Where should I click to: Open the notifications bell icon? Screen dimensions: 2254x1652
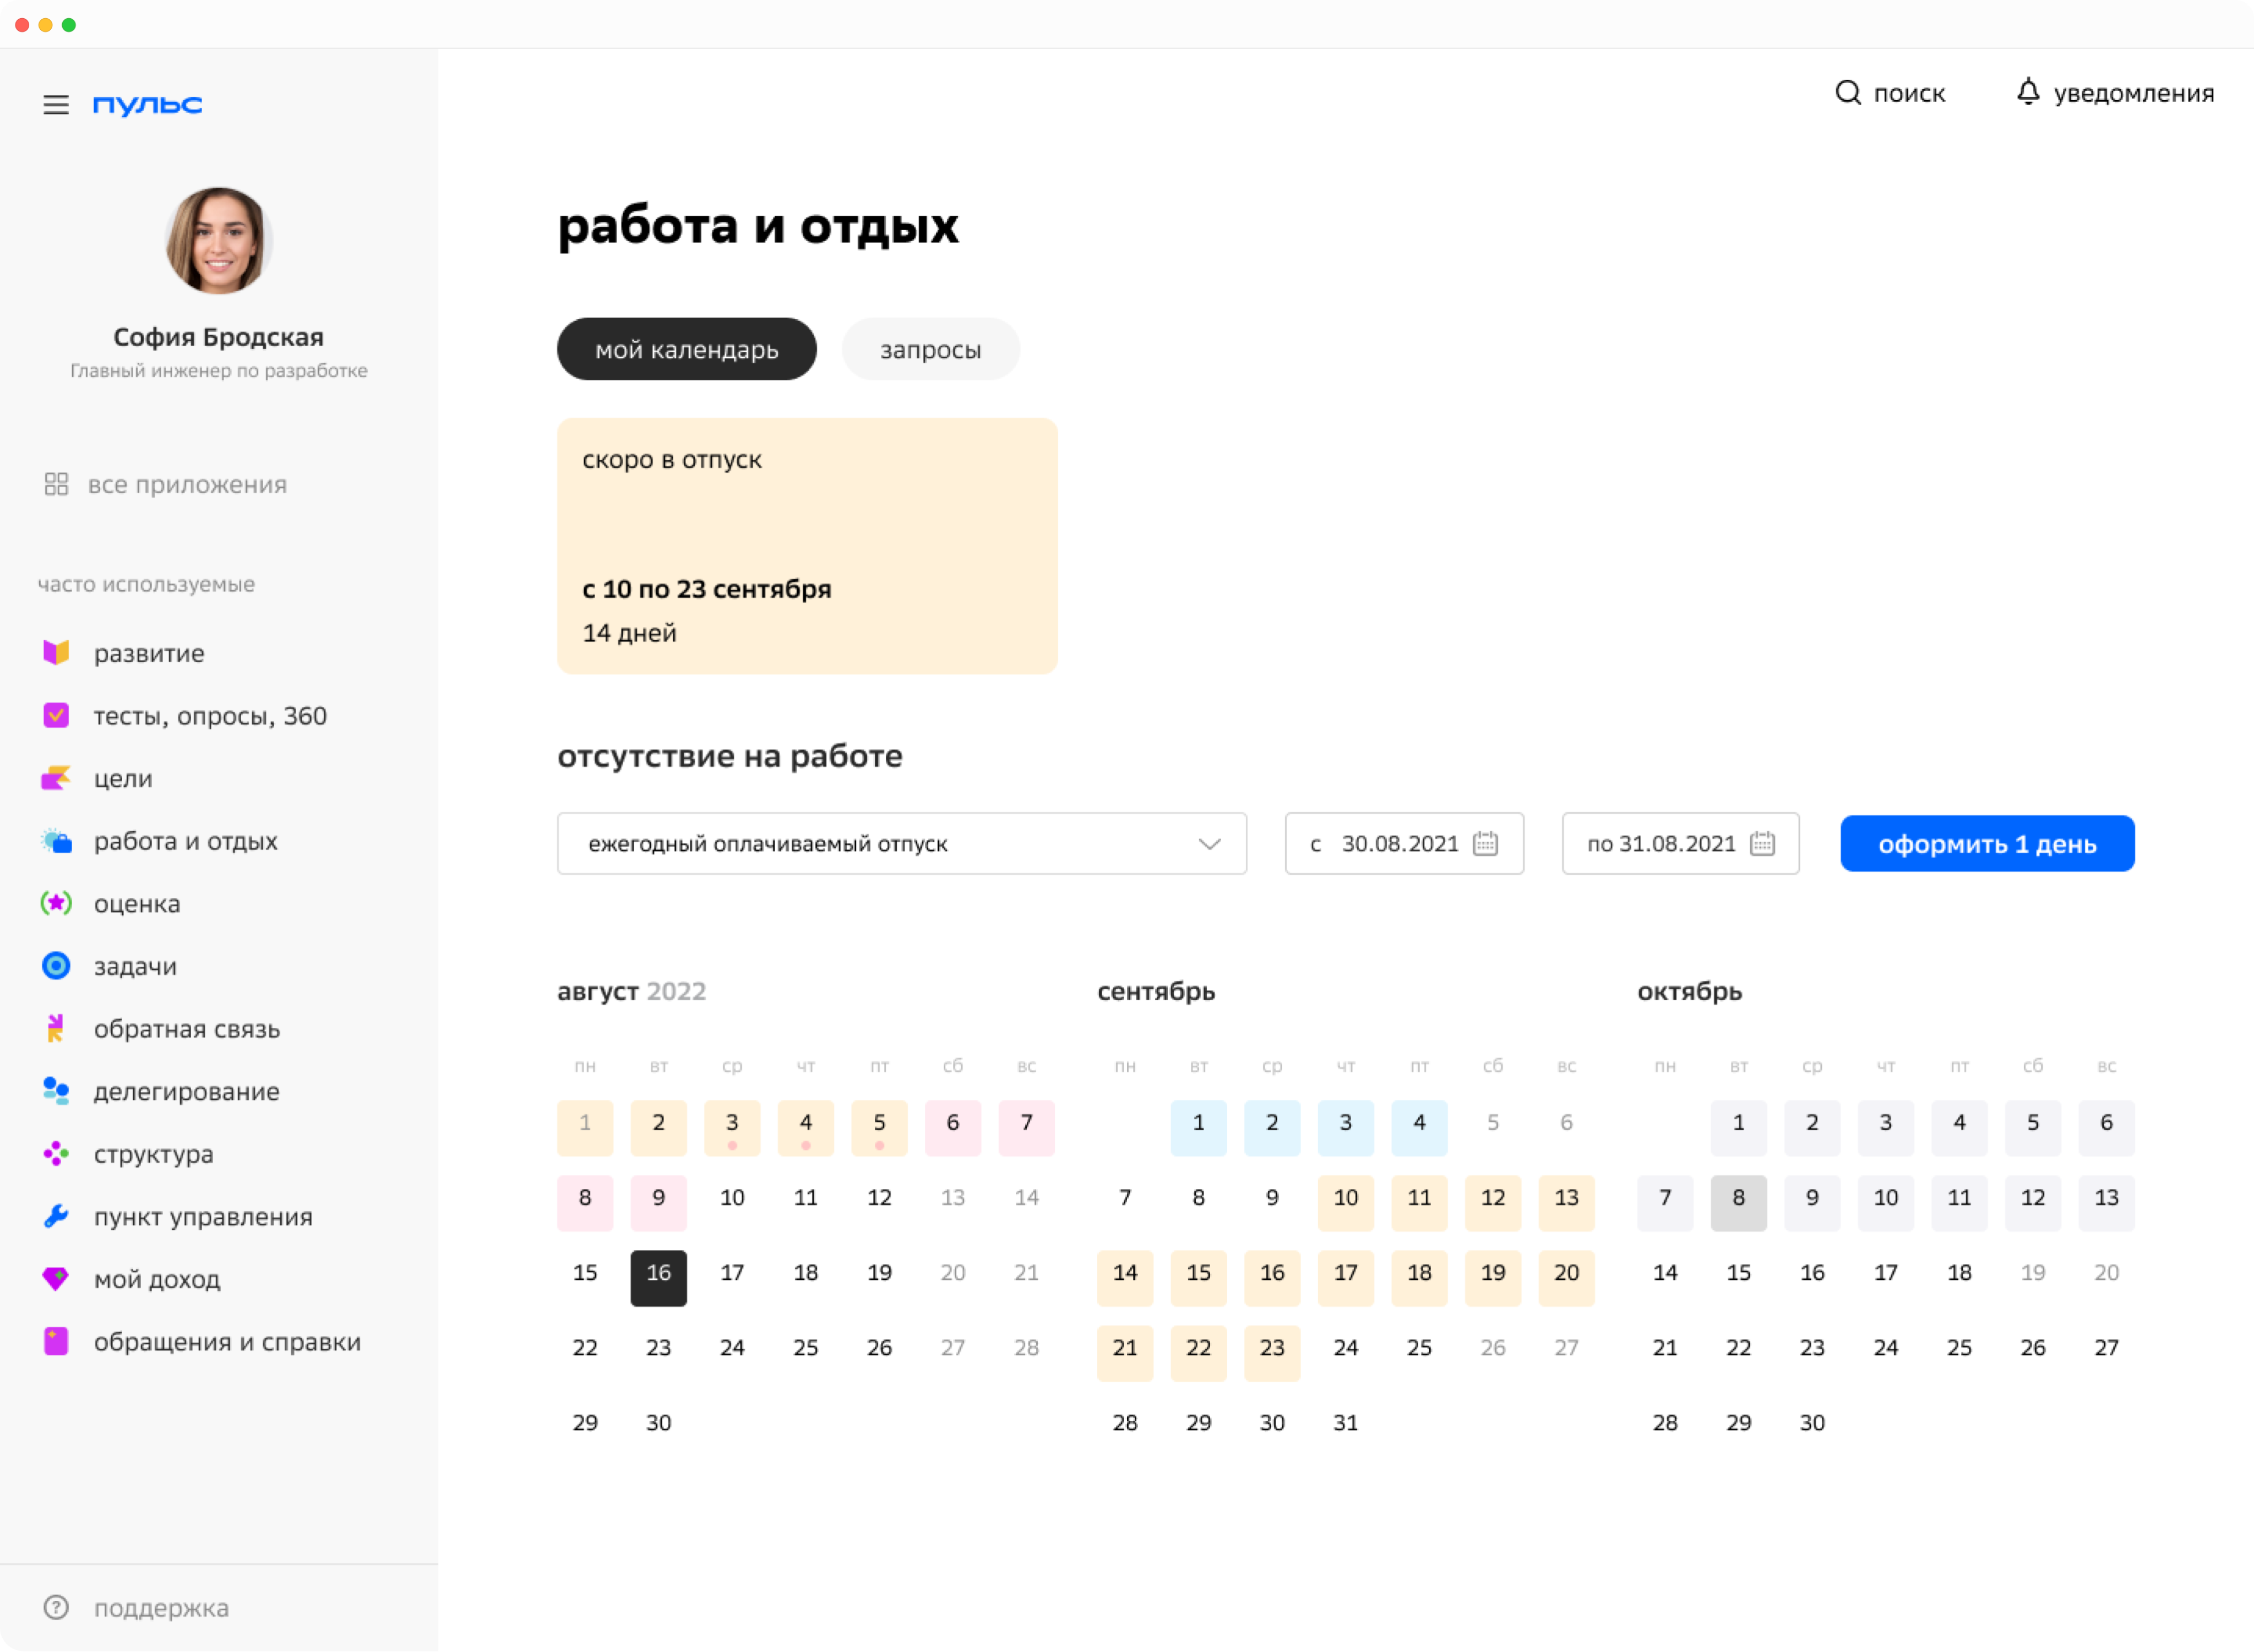click(2027, 92)
